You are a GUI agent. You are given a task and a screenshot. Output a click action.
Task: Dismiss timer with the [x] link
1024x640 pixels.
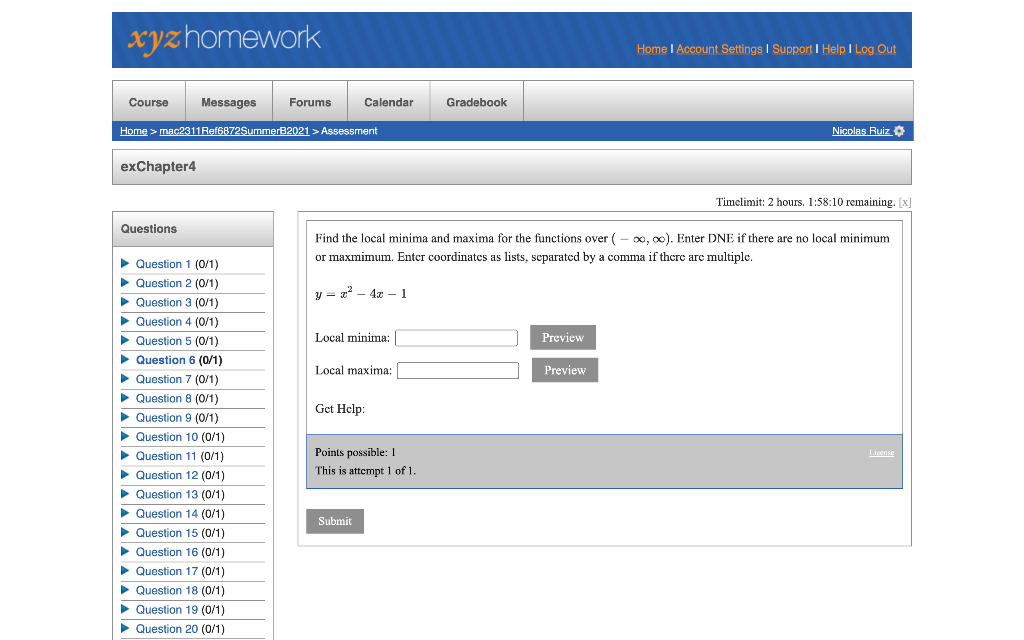(904, 202)
